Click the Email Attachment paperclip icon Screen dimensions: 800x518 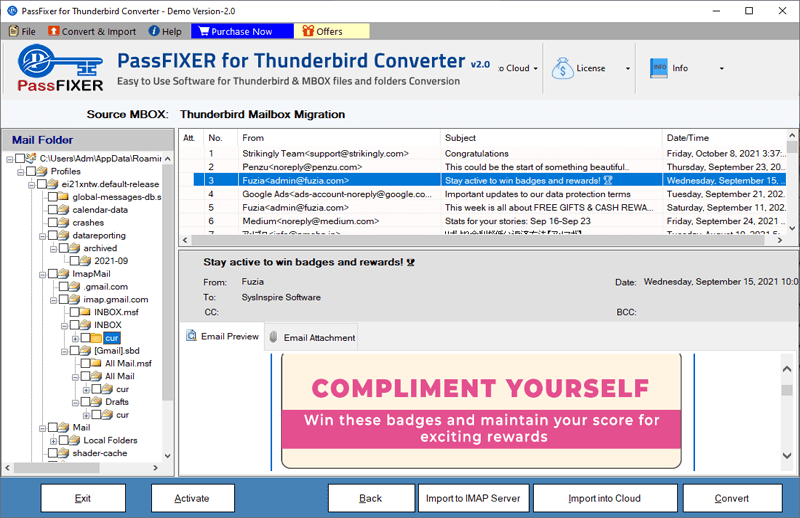click(273, 337)
